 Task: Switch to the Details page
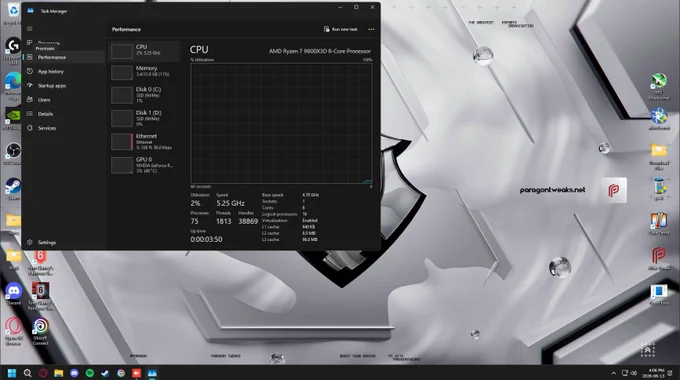click(63, 114)
